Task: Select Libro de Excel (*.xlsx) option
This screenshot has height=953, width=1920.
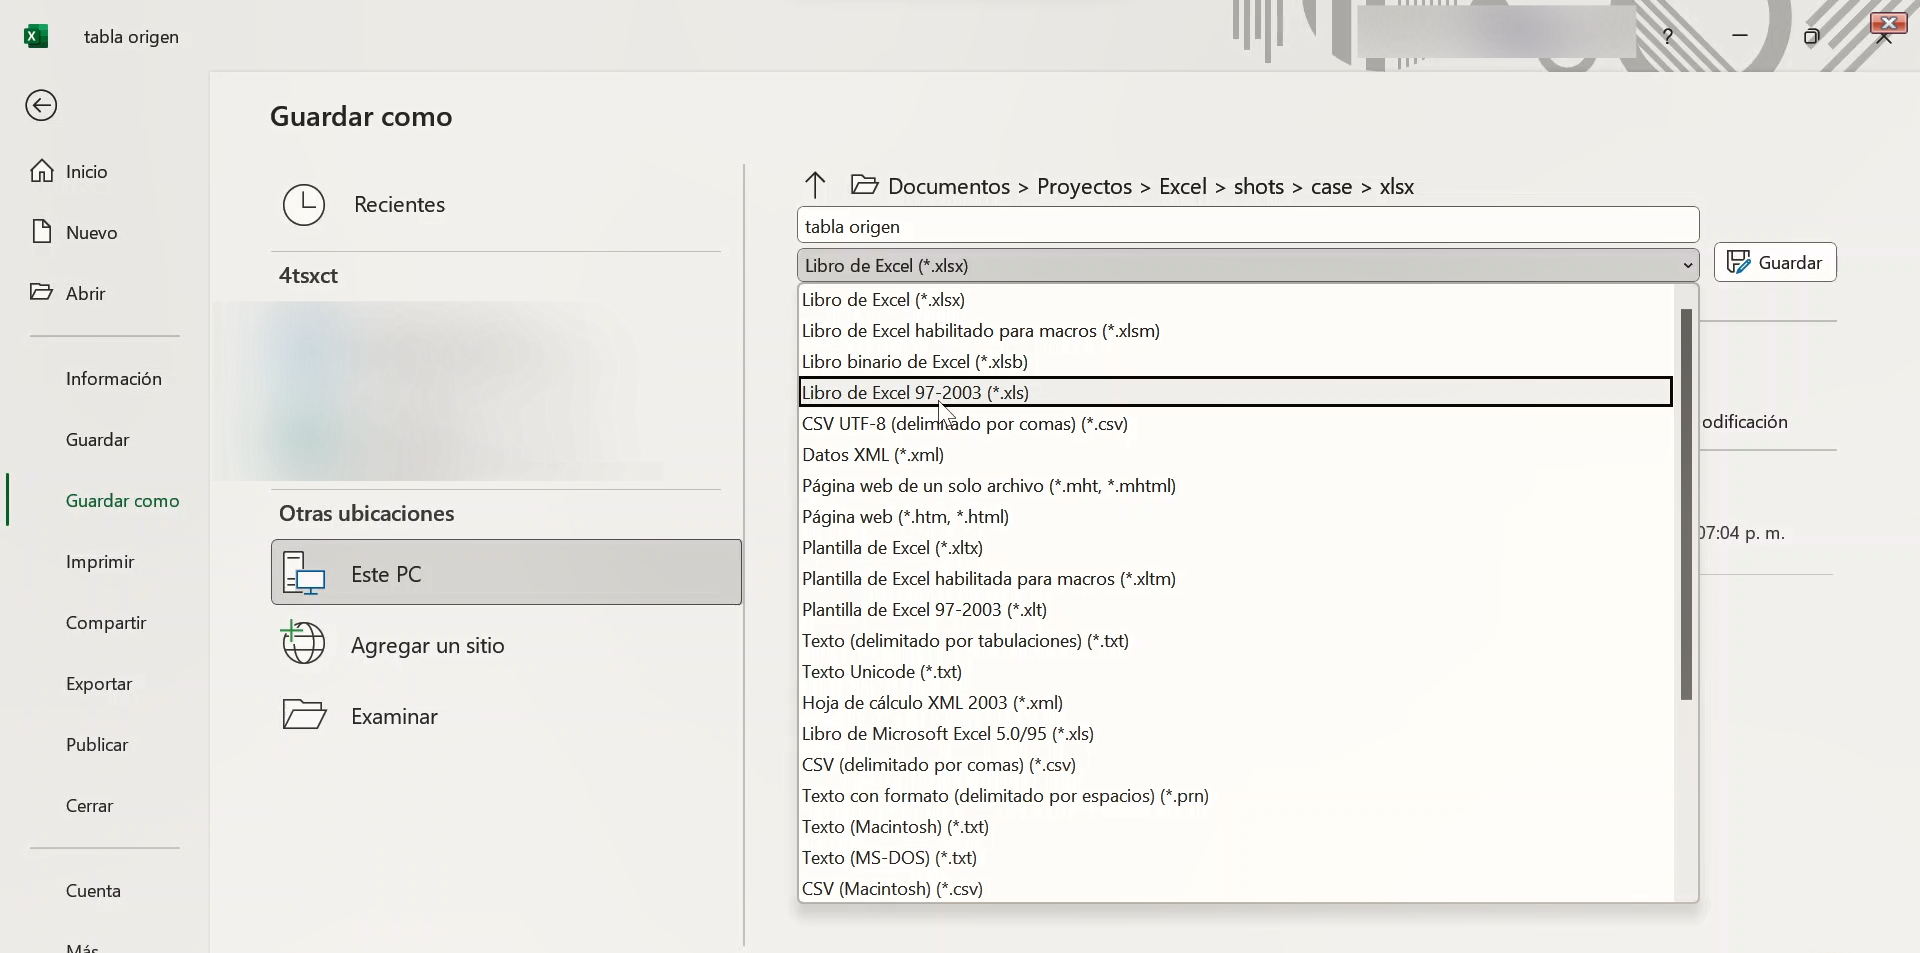Action: tap(1236, 299)
